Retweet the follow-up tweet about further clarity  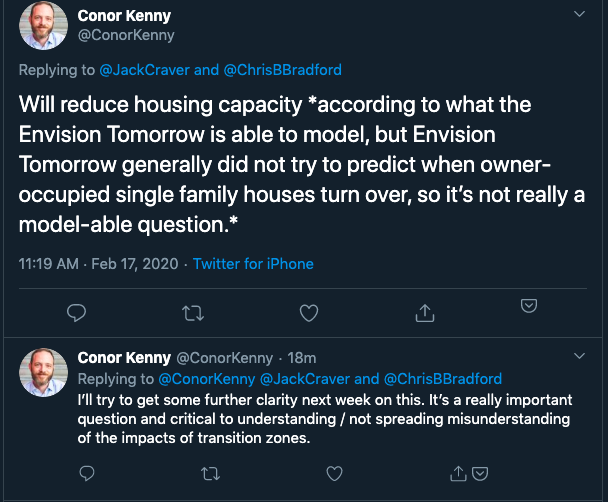pyautogui.click(x=211, y=473)
